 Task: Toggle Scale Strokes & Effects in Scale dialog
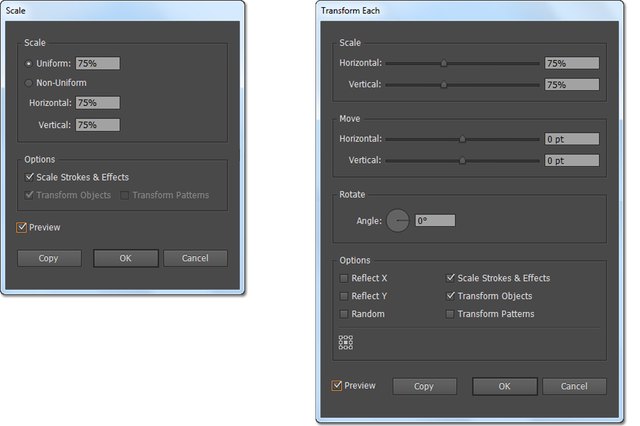click(29, 177)
